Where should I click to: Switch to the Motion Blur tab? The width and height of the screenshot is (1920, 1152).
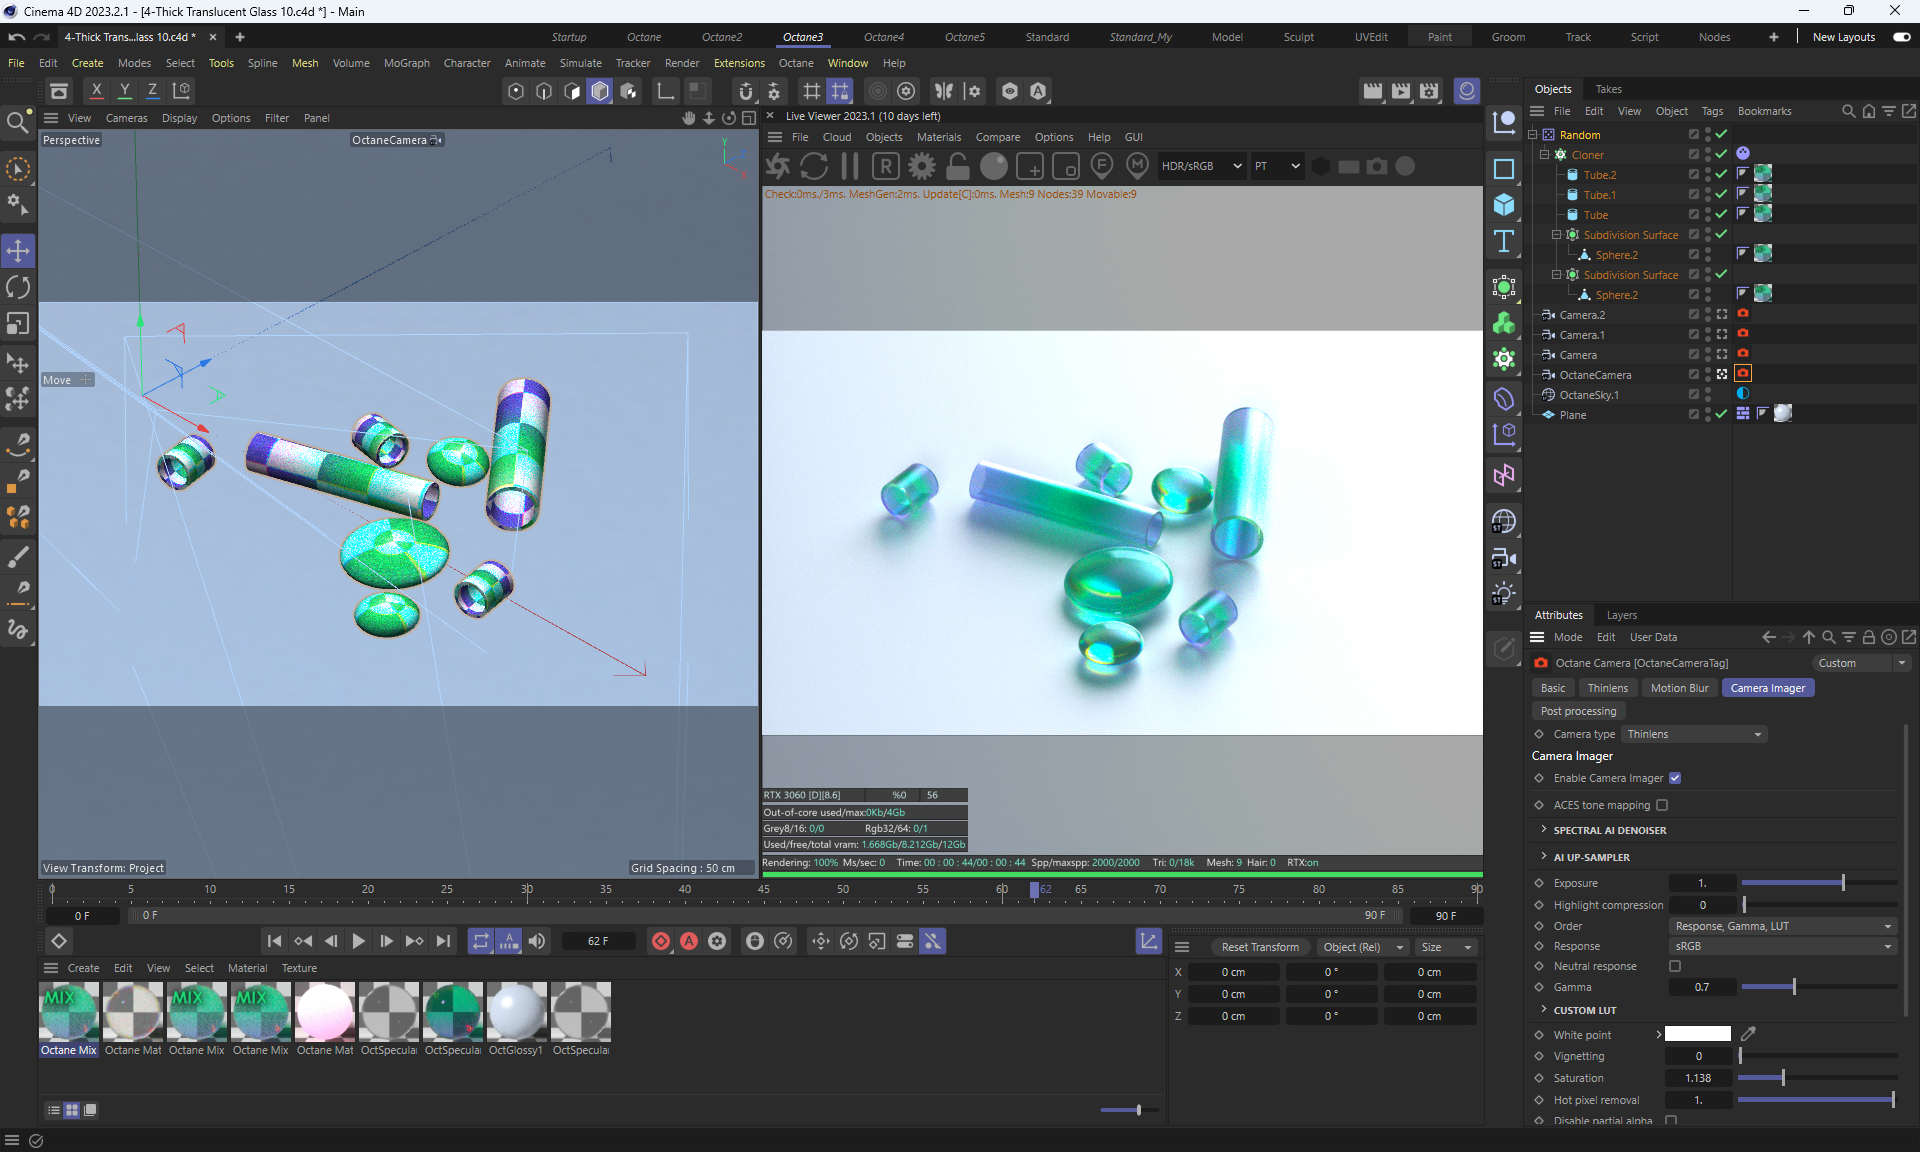click(x=1679, y=688)
